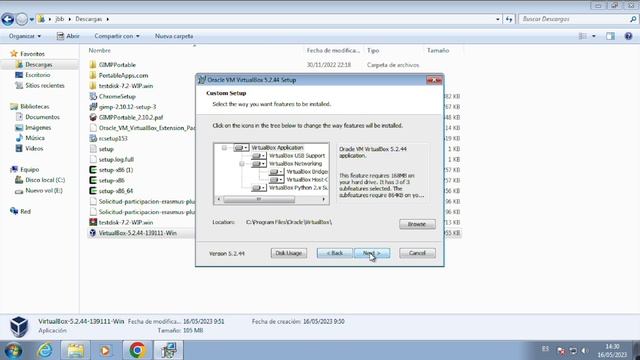Open the recent locations dropdown arrow
The image size is (640, 360).
coord(32,19)
